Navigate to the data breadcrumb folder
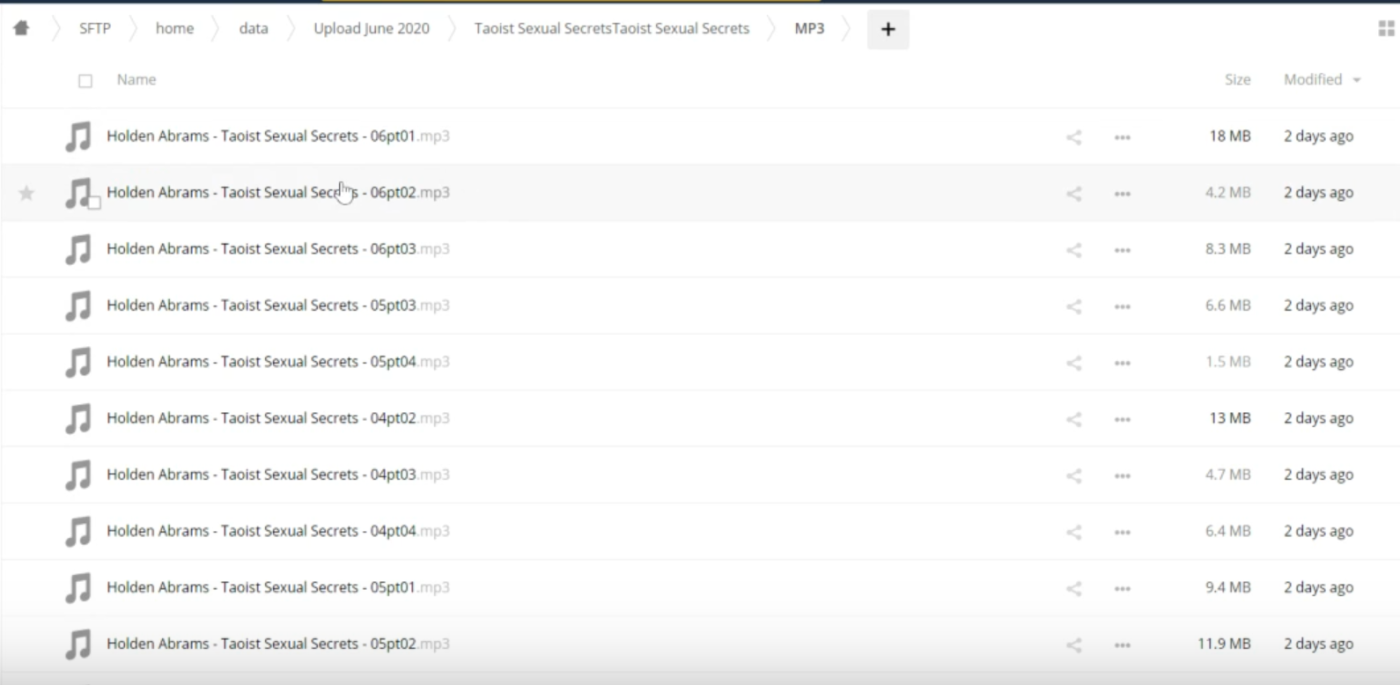The width and height of the screenshot is (1400, 685). click(x=253, y=29)
